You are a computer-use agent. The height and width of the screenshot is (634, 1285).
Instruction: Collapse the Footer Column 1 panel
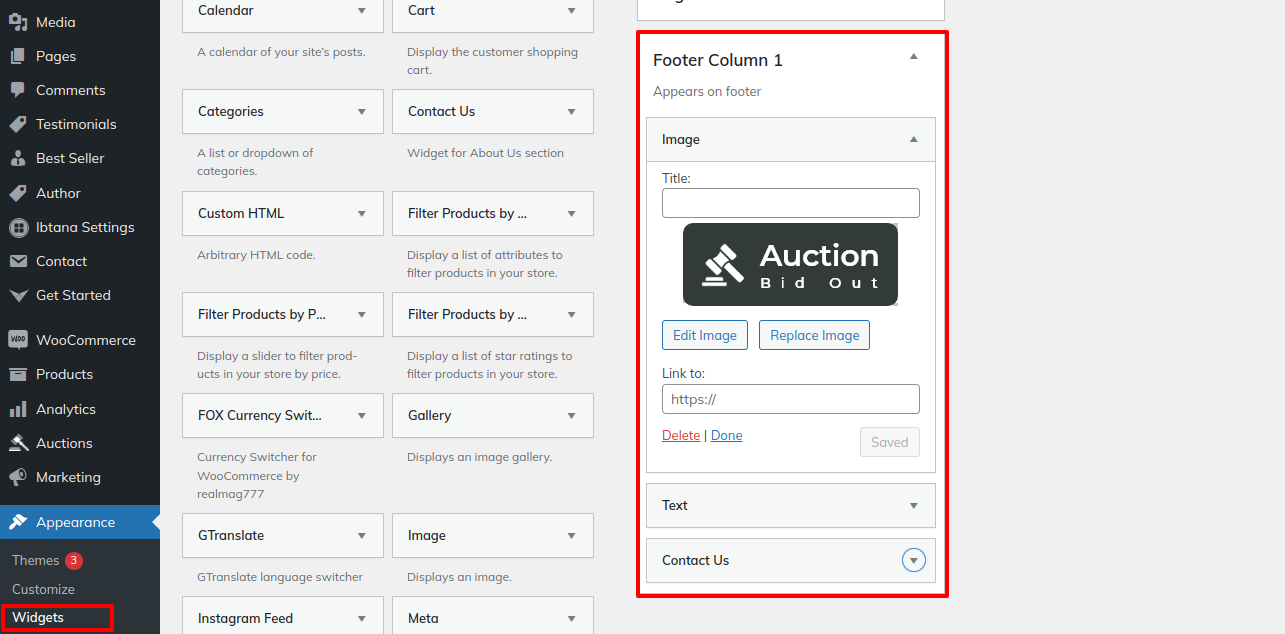tap(913, 58)
